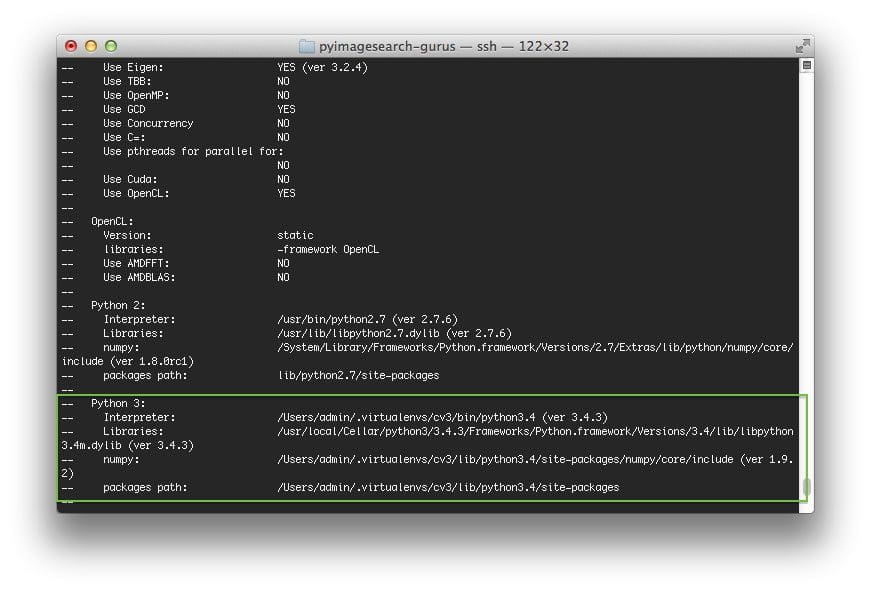Click the text '-framework OpenCL'
Viewport: 871px width, 592px height.
[x=328, y=249]
